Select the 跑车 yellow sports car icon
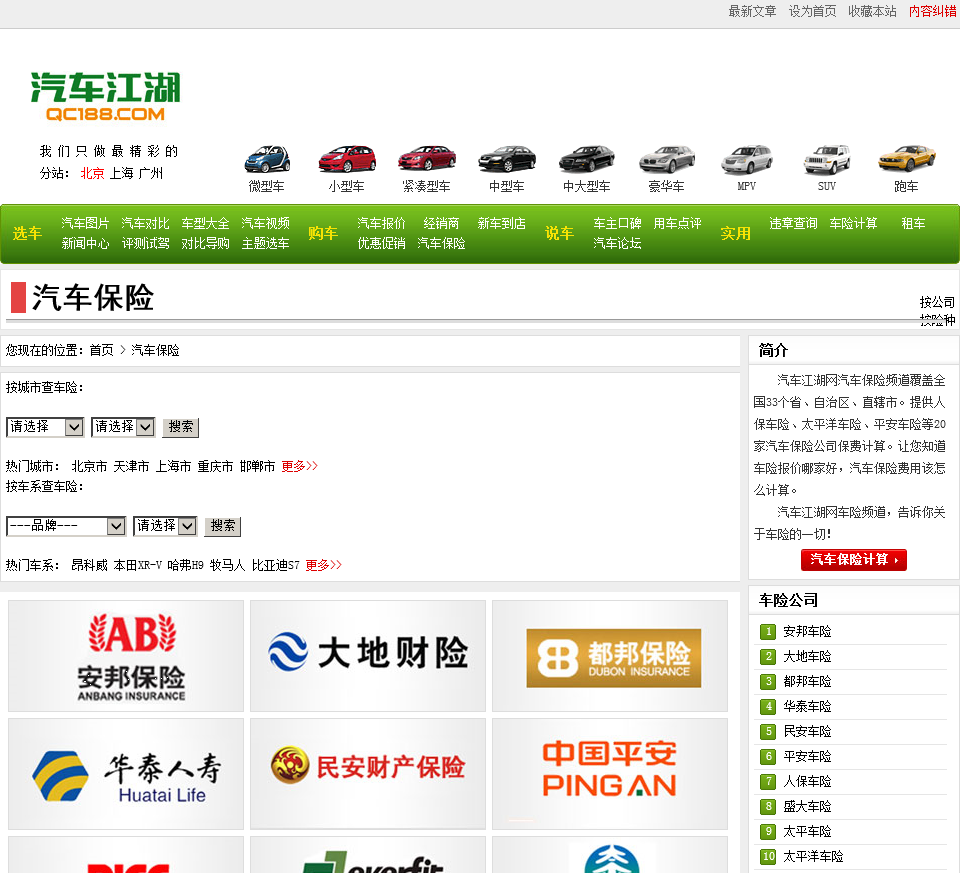The image size is (960, 873). 907,159
